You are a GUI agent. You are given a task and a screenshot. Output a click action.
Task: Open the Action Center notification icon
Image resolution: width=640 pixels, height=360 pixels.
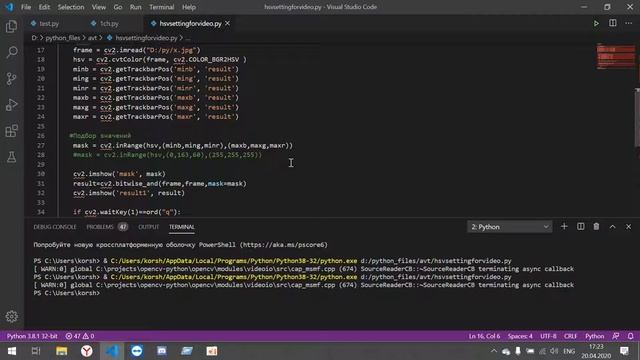(x=624, y=351)
